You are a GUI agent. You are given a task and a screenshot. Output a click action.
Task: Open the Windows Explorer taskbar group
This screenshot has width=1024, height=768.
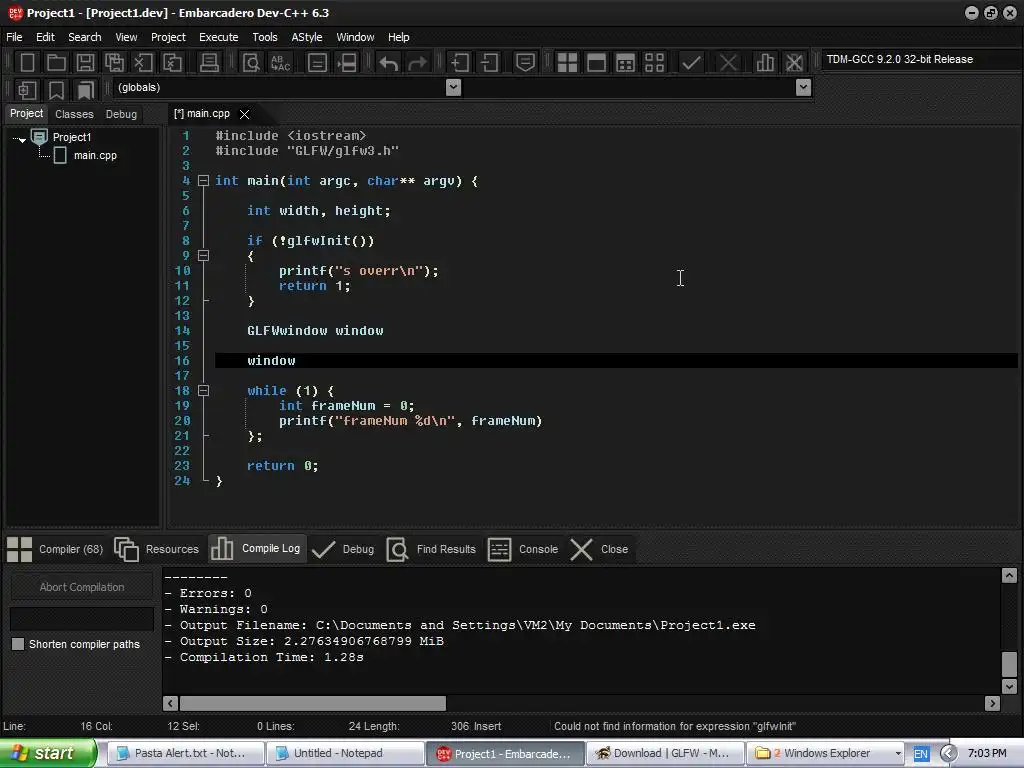[825, 754]
